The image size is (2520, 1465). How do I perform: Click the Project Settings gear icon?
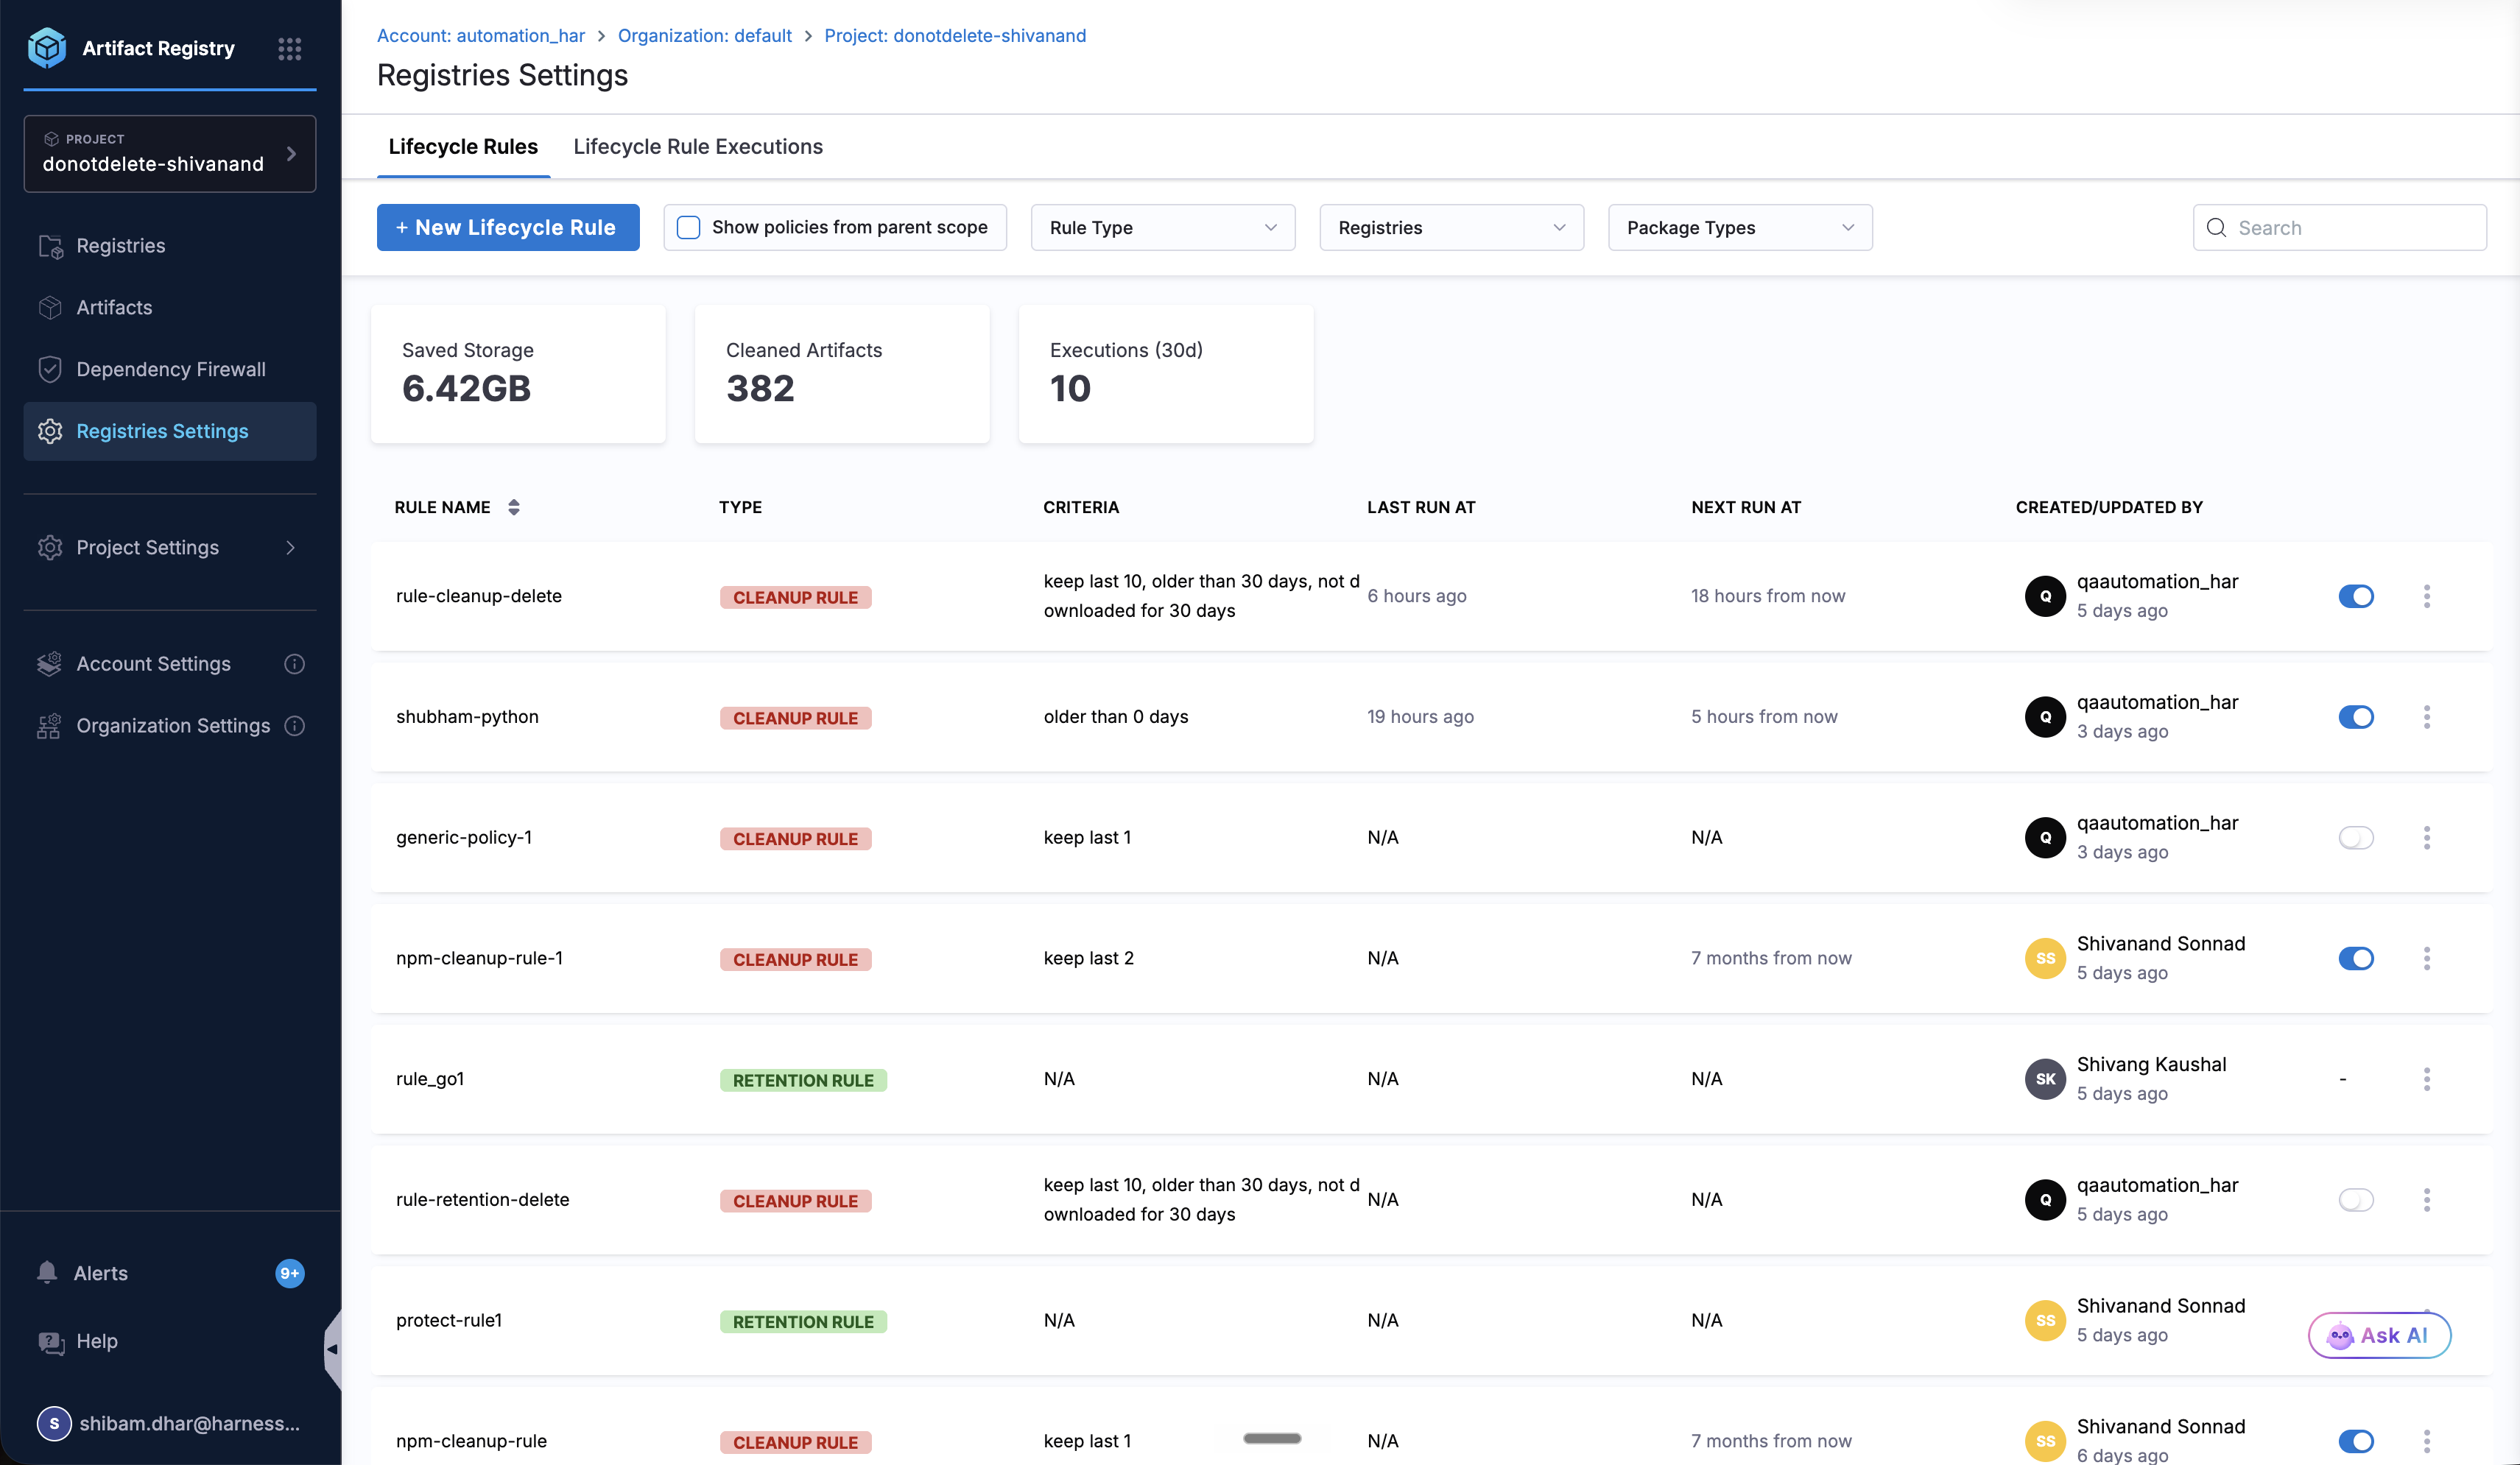pyautogui.click(x=50, y=548)
